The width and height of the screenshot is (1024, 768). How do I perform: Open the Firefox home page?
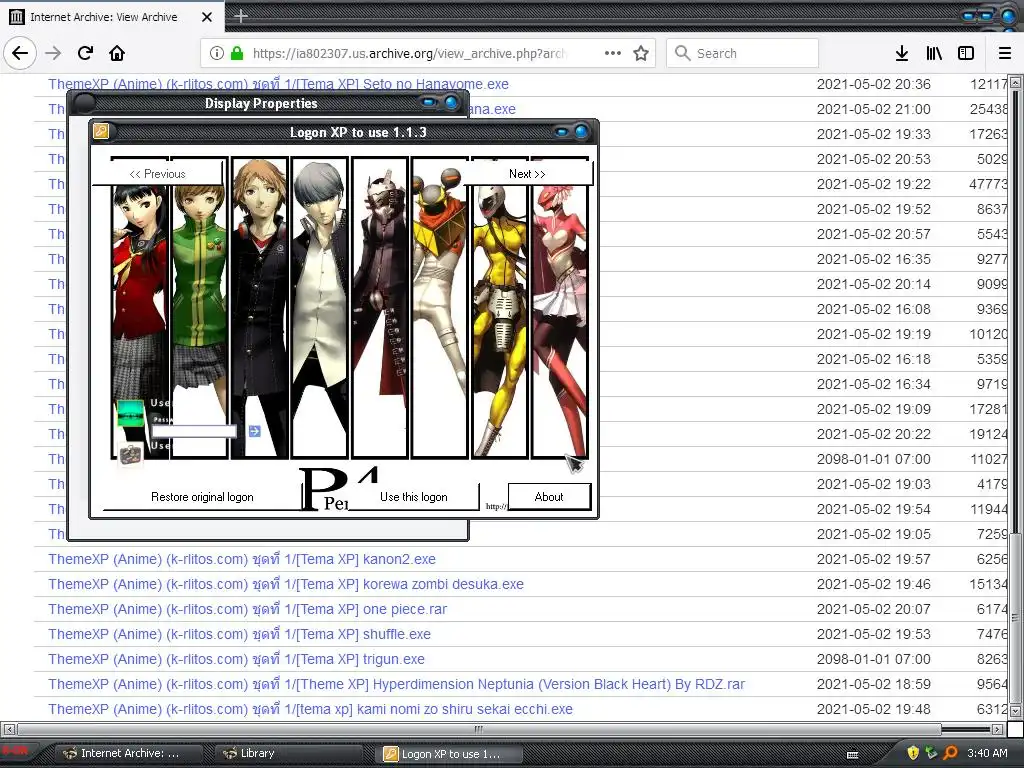click(x=117, y=53)
